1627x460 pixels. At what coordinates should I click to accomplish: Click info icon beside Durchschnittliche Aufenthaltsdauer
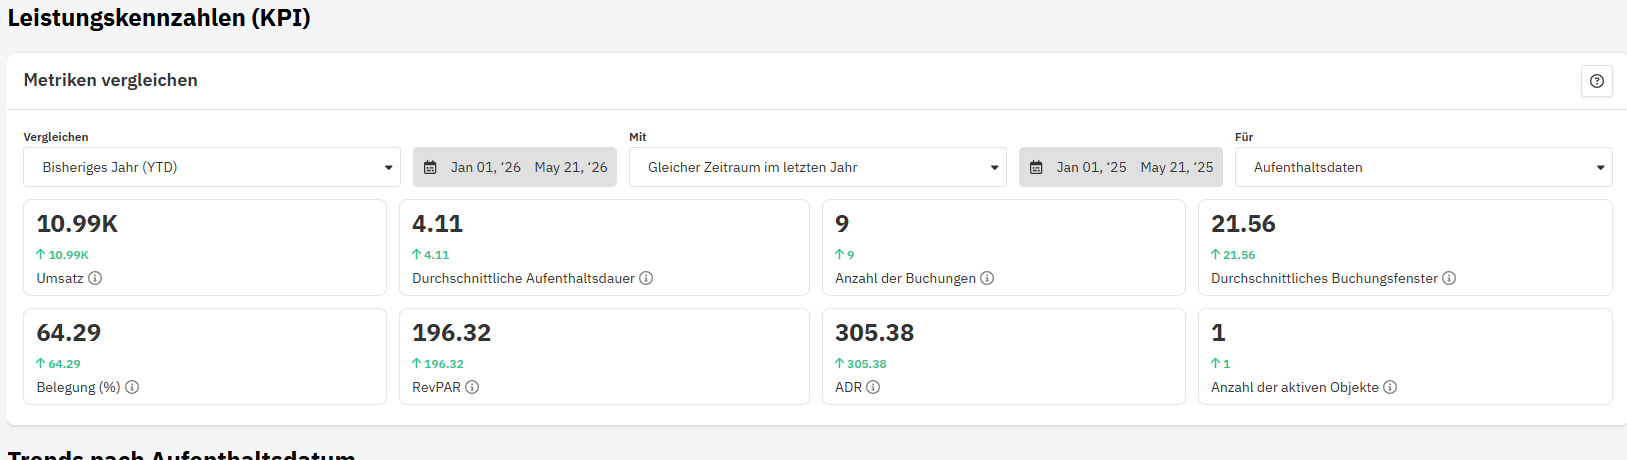[646, 278]
